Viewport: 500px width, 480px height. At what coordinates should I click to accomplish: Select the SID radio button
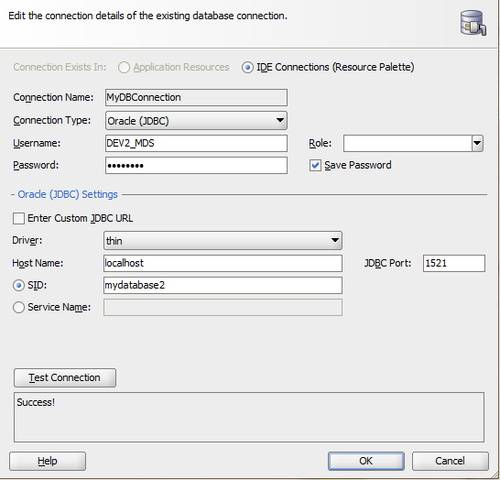coord(19,285)
